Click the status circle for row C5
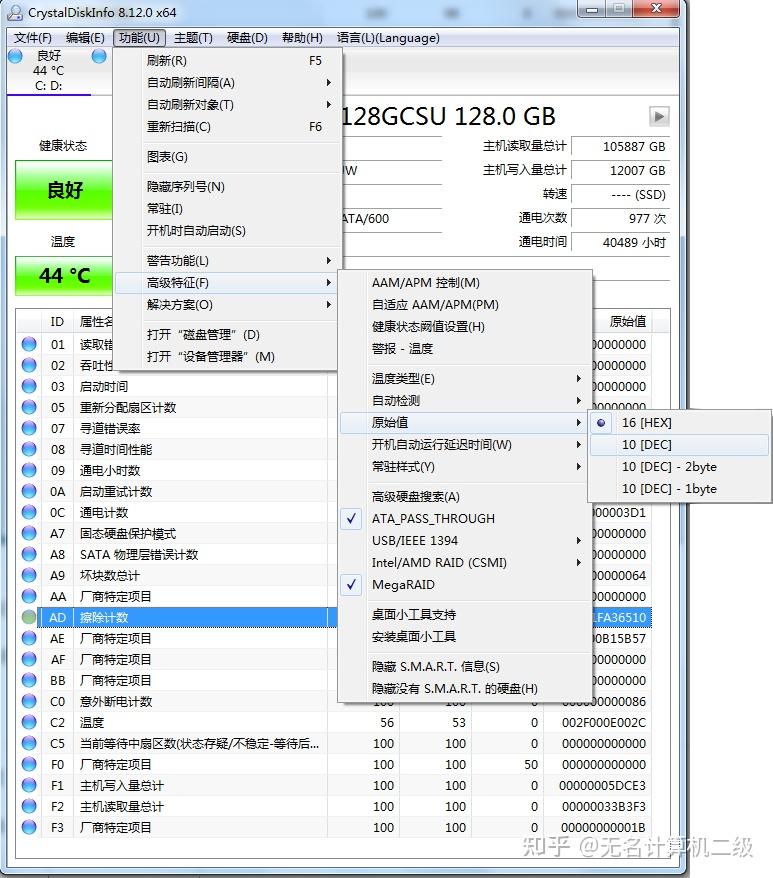 (29, 743)
